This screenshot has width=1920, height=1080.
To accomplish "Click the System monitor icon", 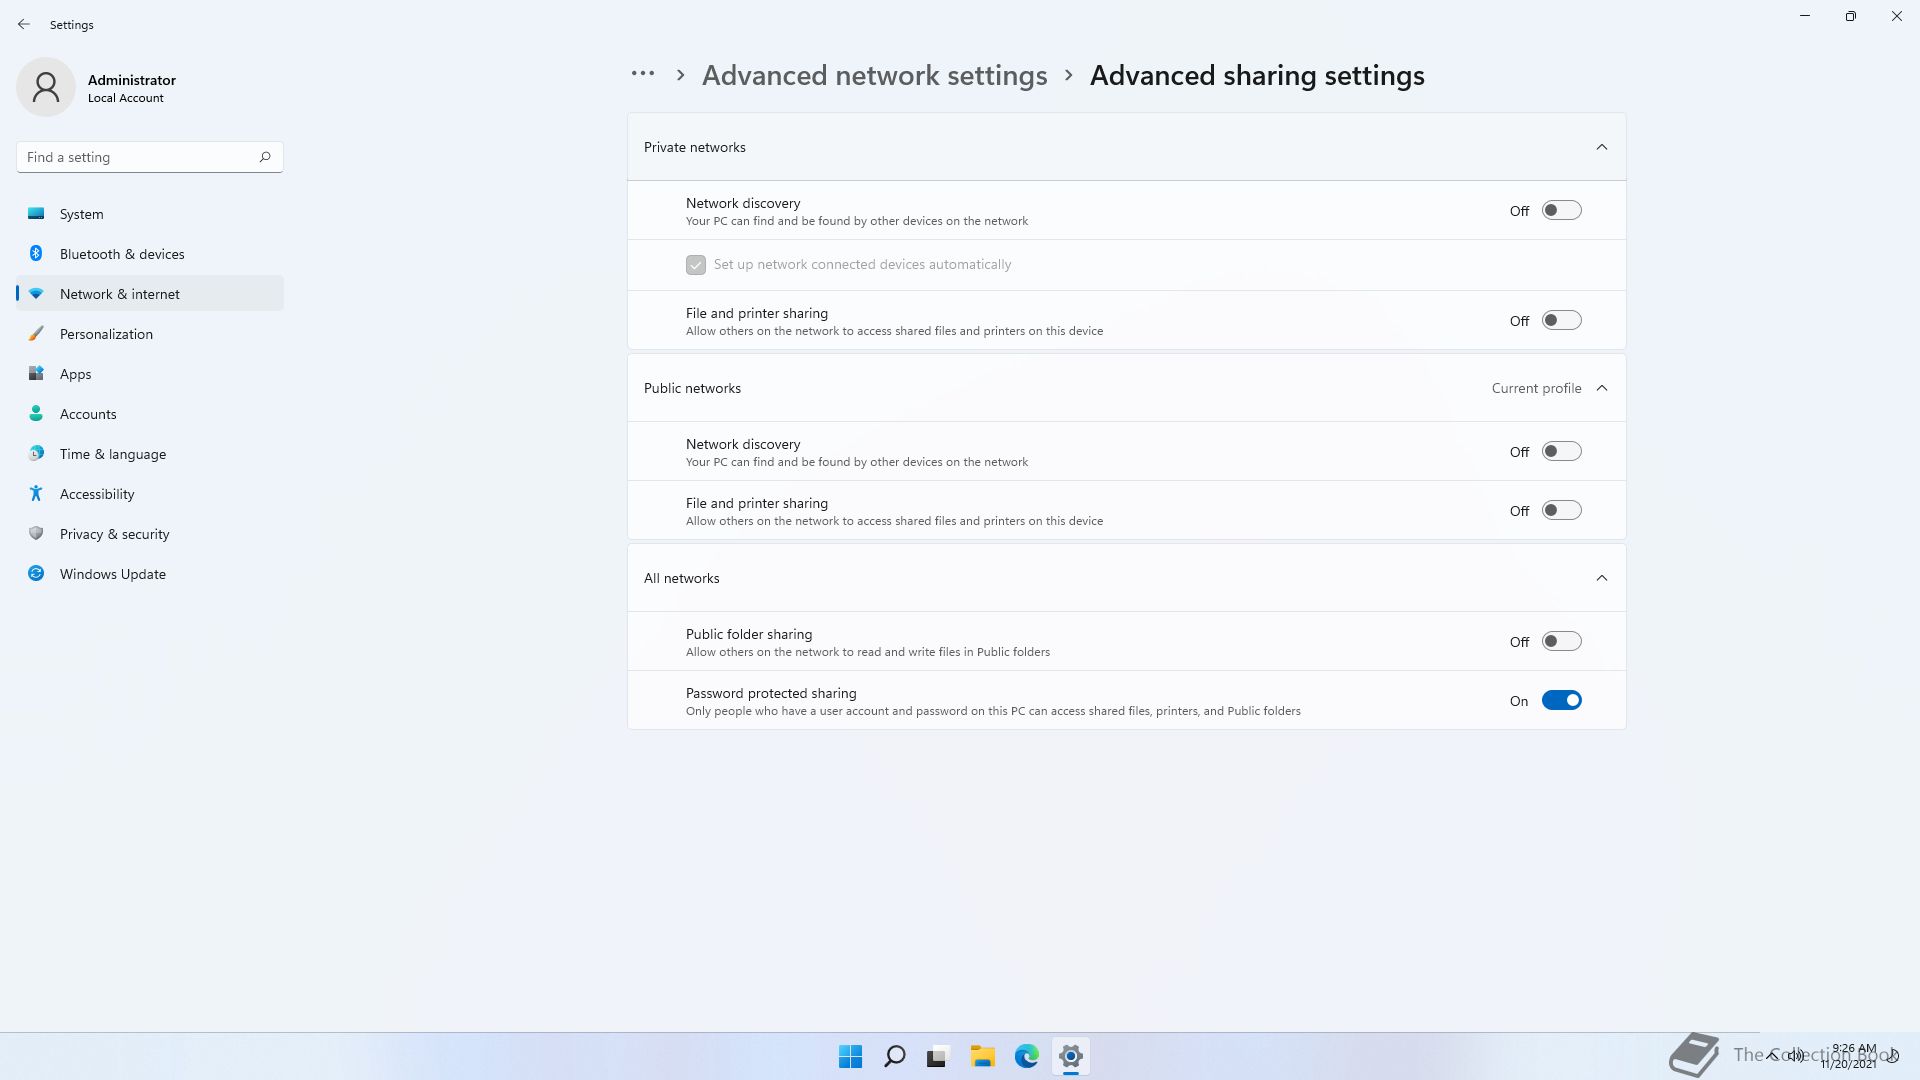I will tap(36, 213).
